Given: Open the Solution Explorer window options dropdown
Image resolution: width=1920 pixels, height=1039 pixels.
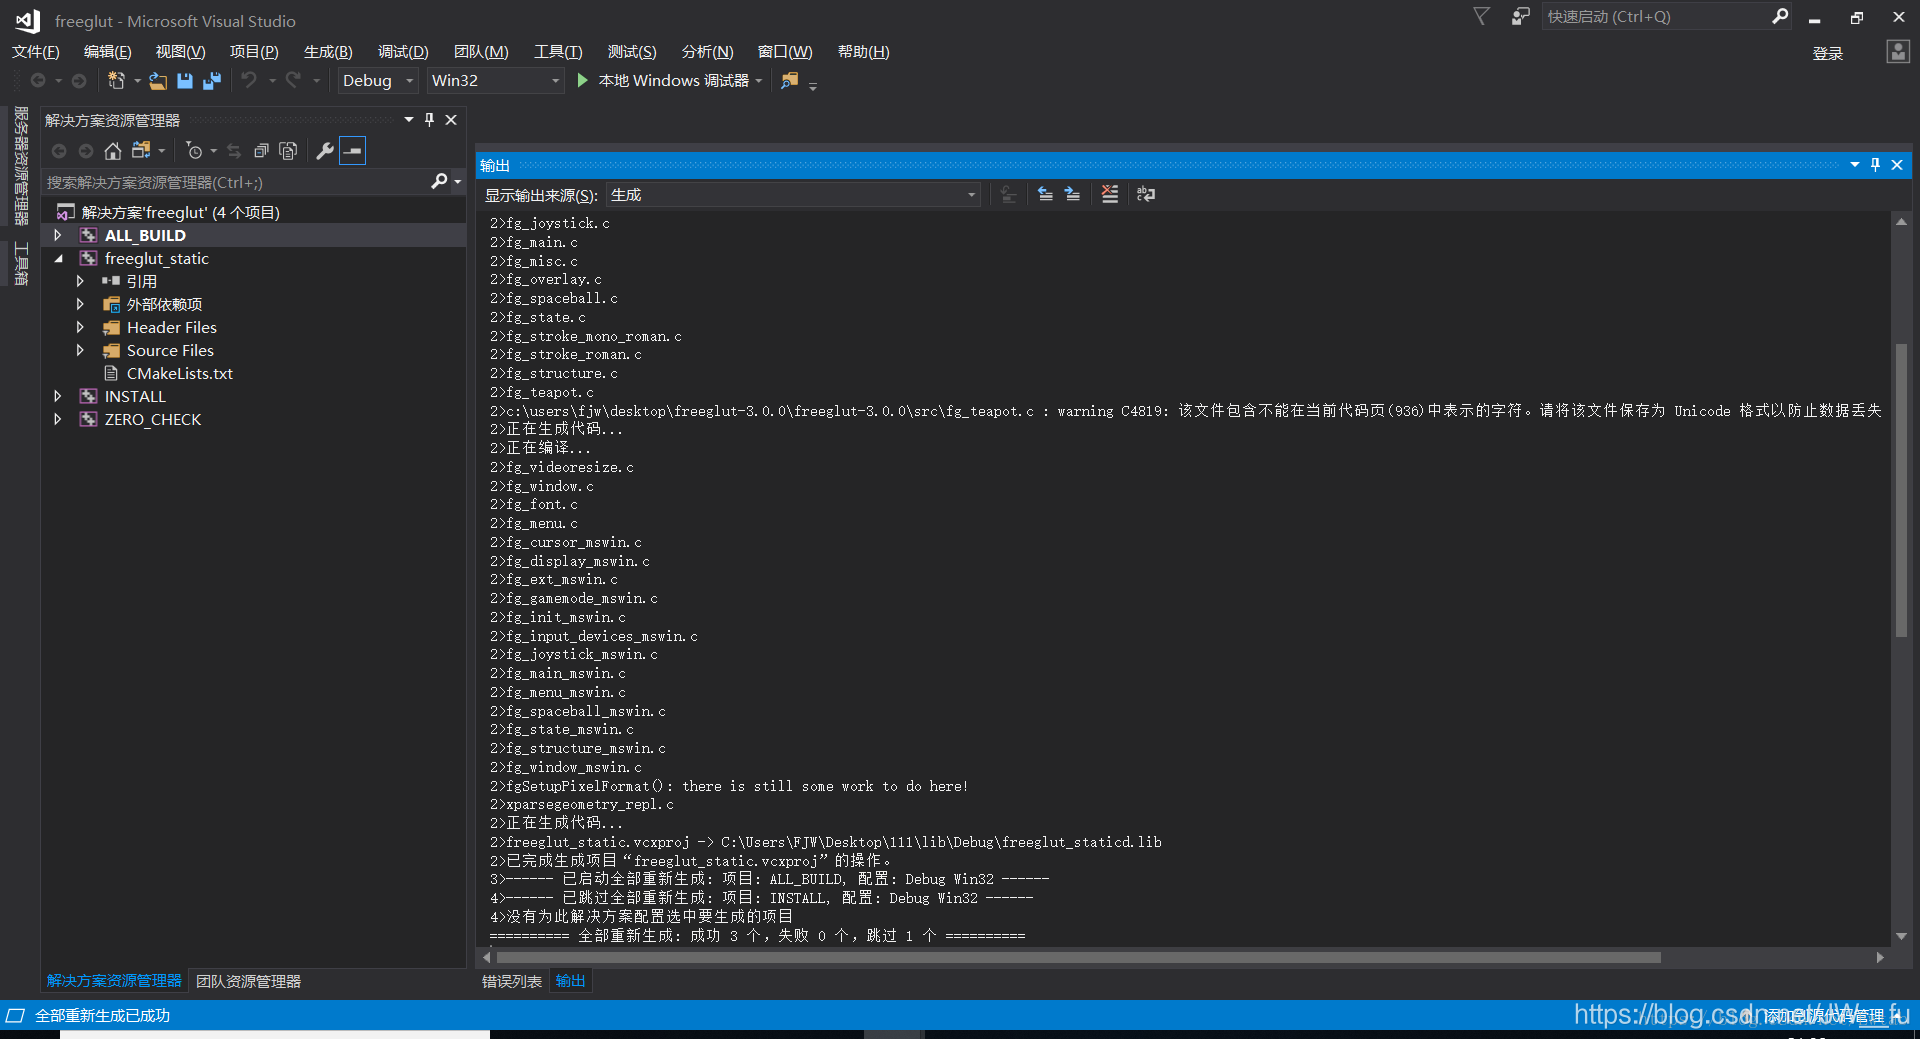Looking at the screenshot, I should tap(409, 120).
